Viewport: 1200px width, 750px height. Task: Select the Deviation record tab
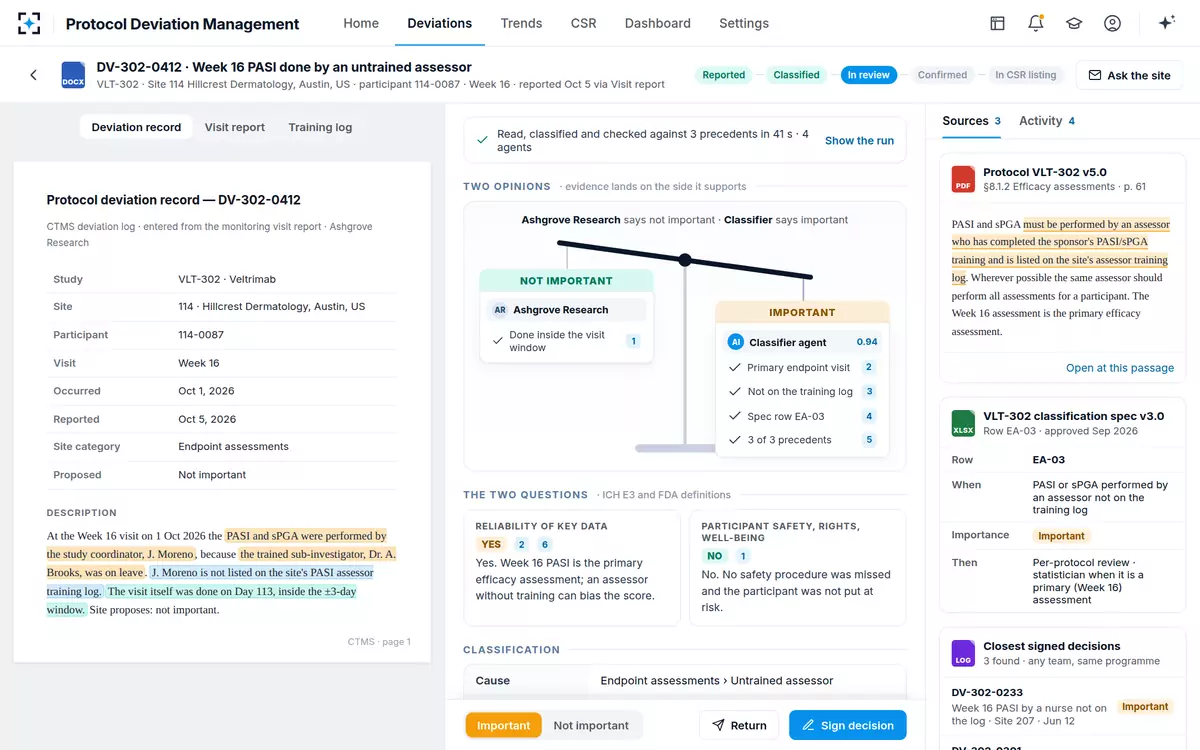pyautogui.click(x=136, y=127)
